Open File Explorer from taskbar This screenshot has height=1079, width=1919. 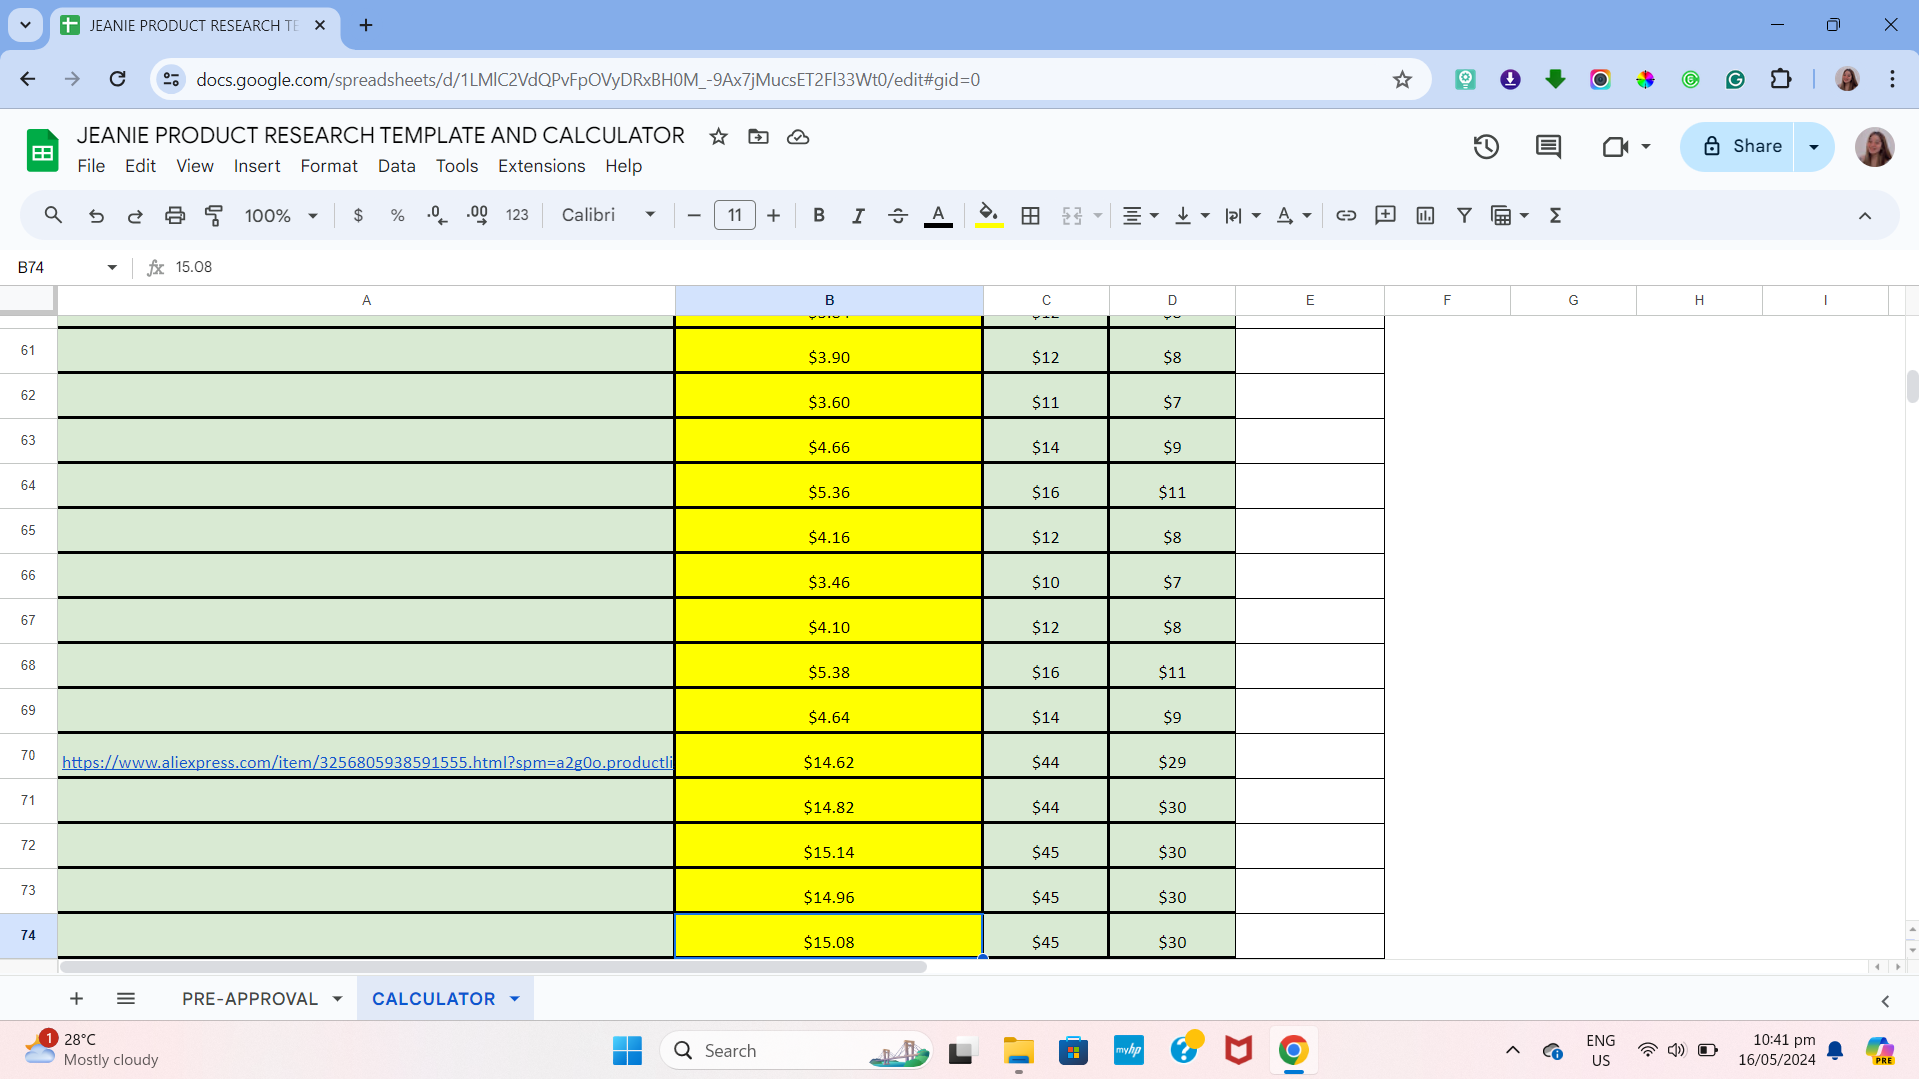pos(1018,1050)
